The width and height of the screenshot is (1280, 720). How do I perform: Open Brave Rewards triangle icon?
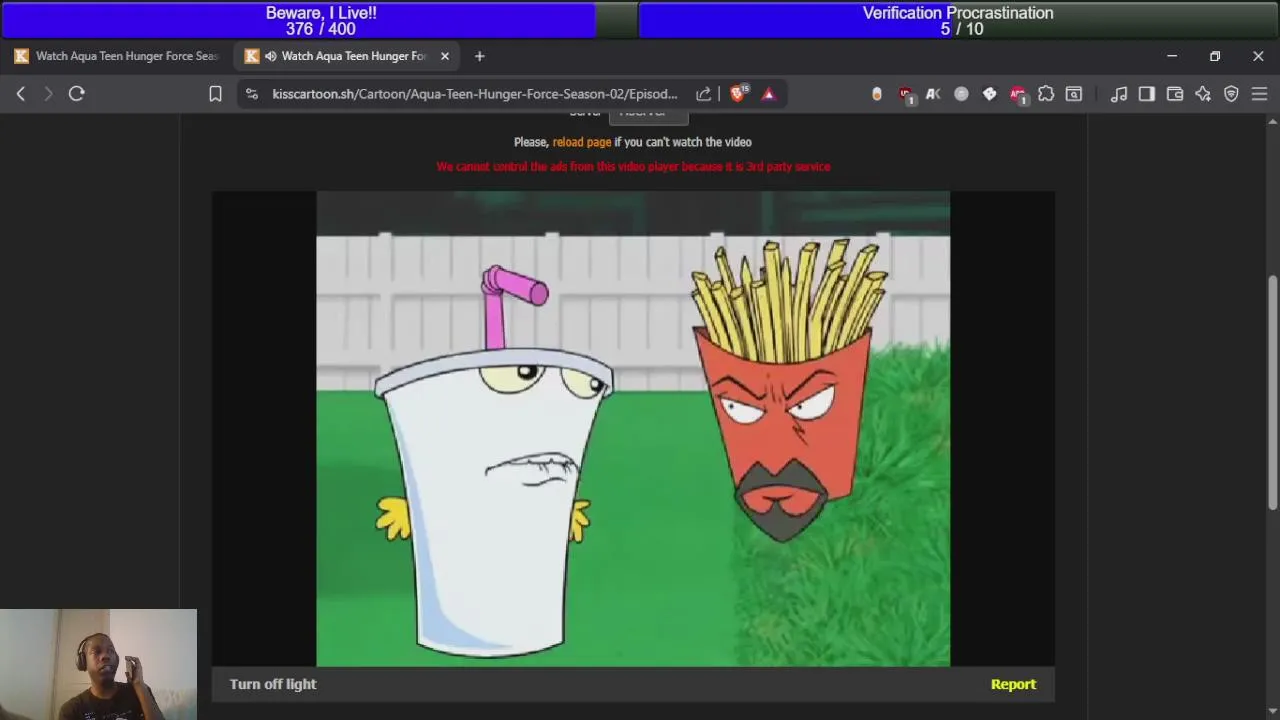pos(769,94)
